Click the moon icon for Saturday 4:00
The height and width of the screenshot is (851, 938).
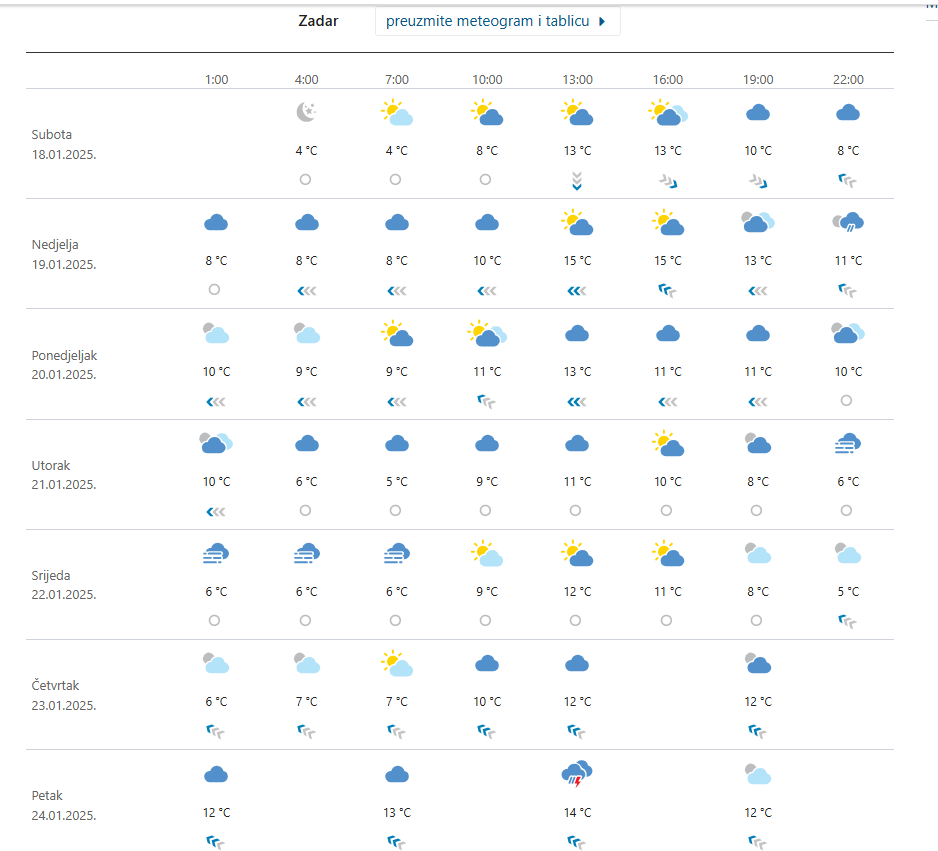(x=306, y=113)
